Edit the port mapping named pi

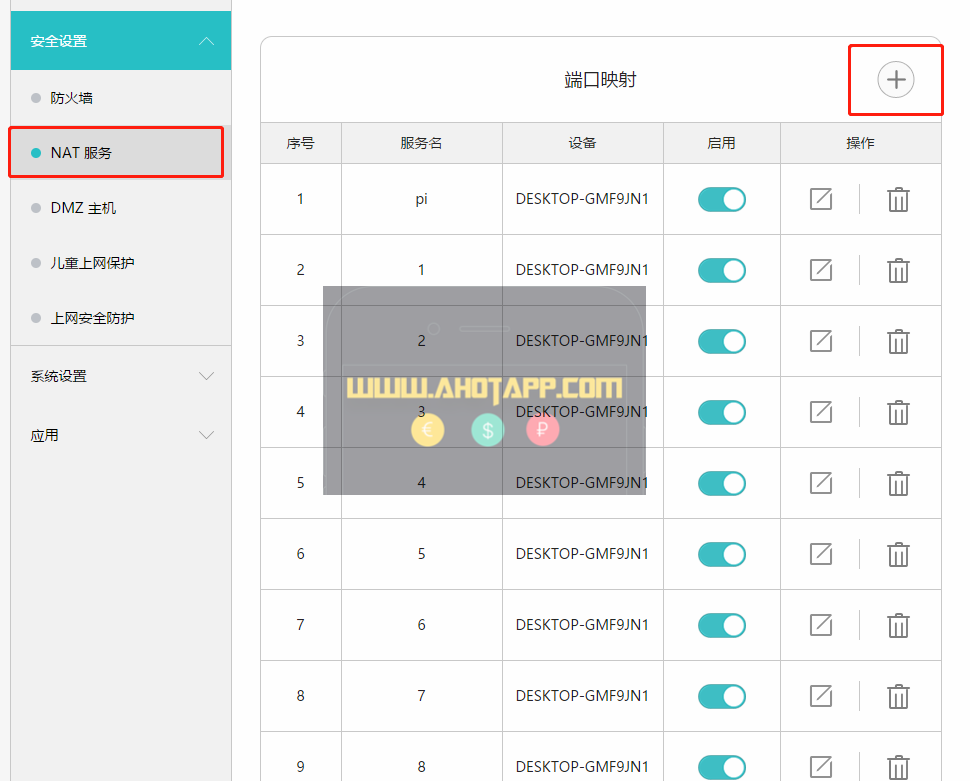[x=821, y=199]
